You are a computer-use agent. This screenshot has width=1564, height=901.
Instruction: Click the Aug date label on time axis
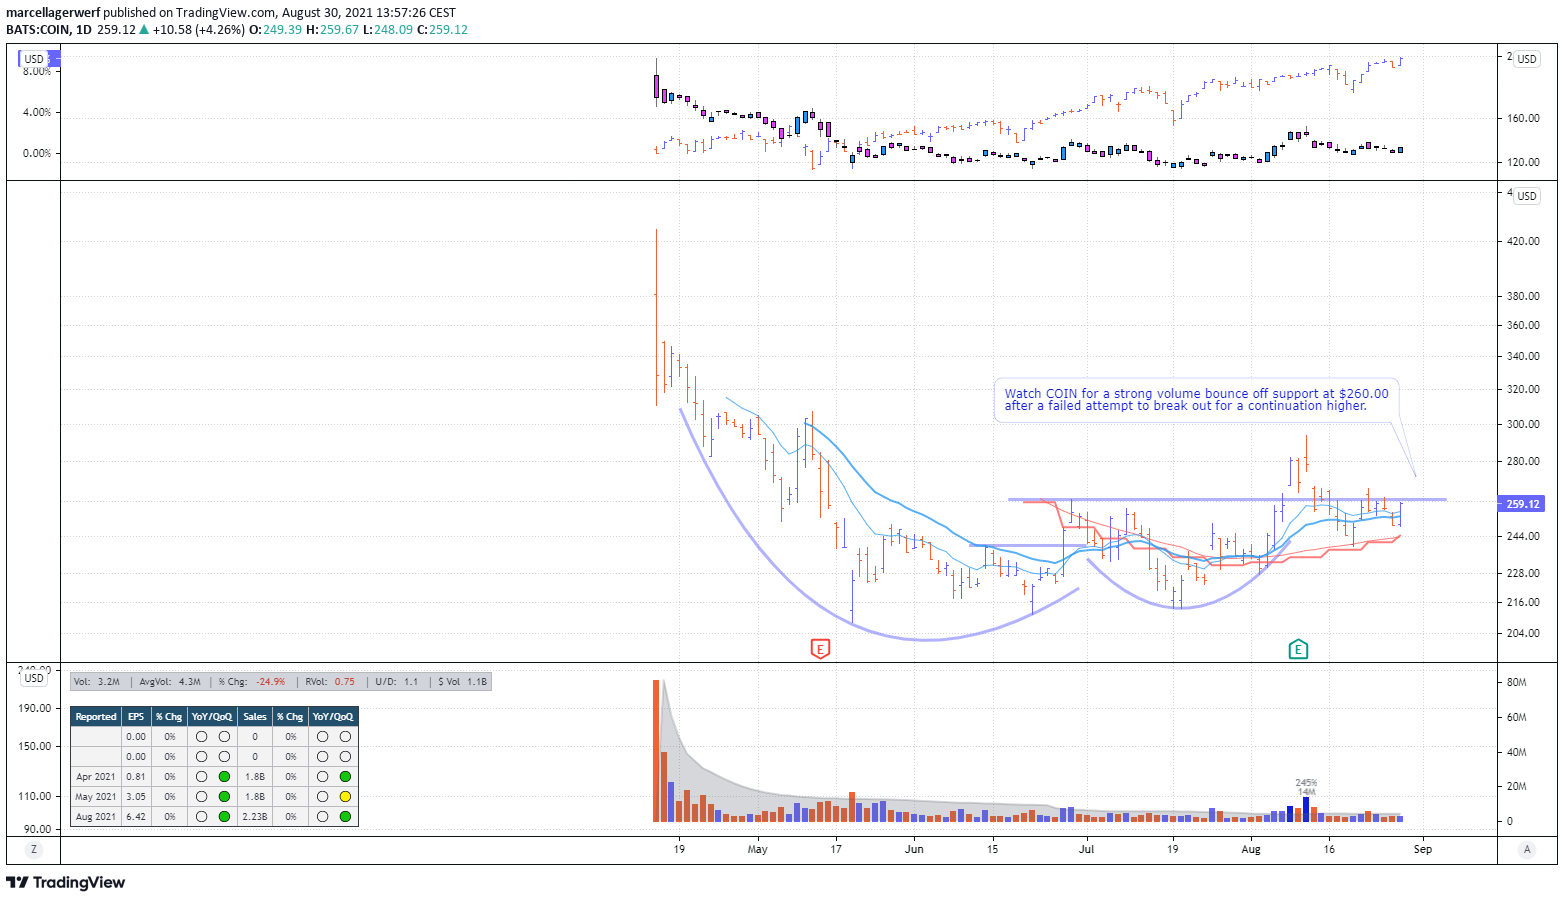(x=1251, y=849)
